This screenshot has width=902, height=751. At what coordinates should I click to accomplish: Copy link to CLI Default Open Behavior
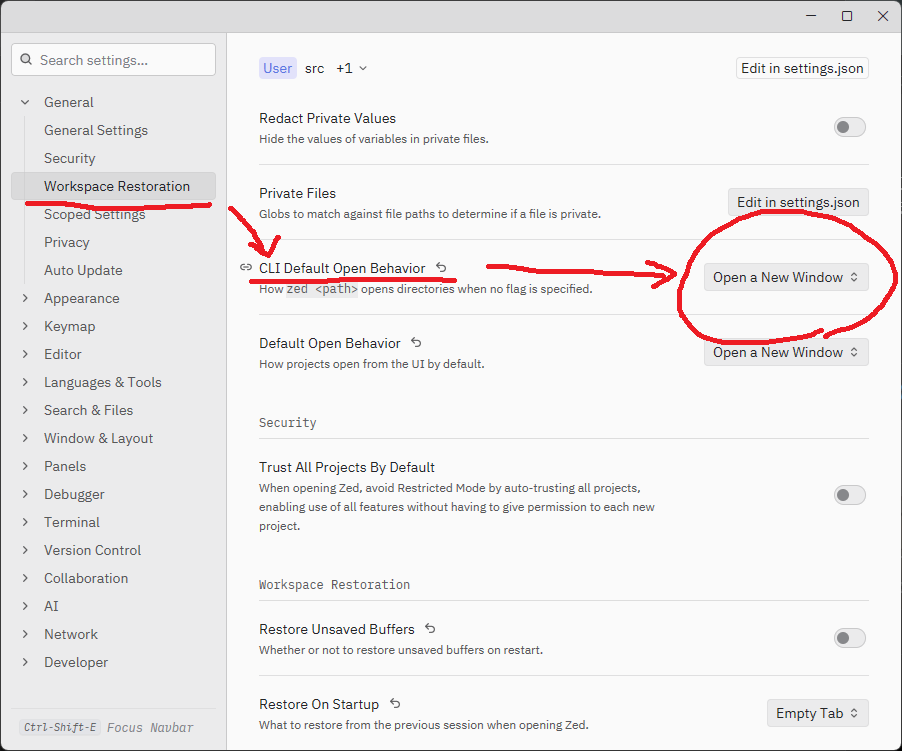[x=246, y=267]
